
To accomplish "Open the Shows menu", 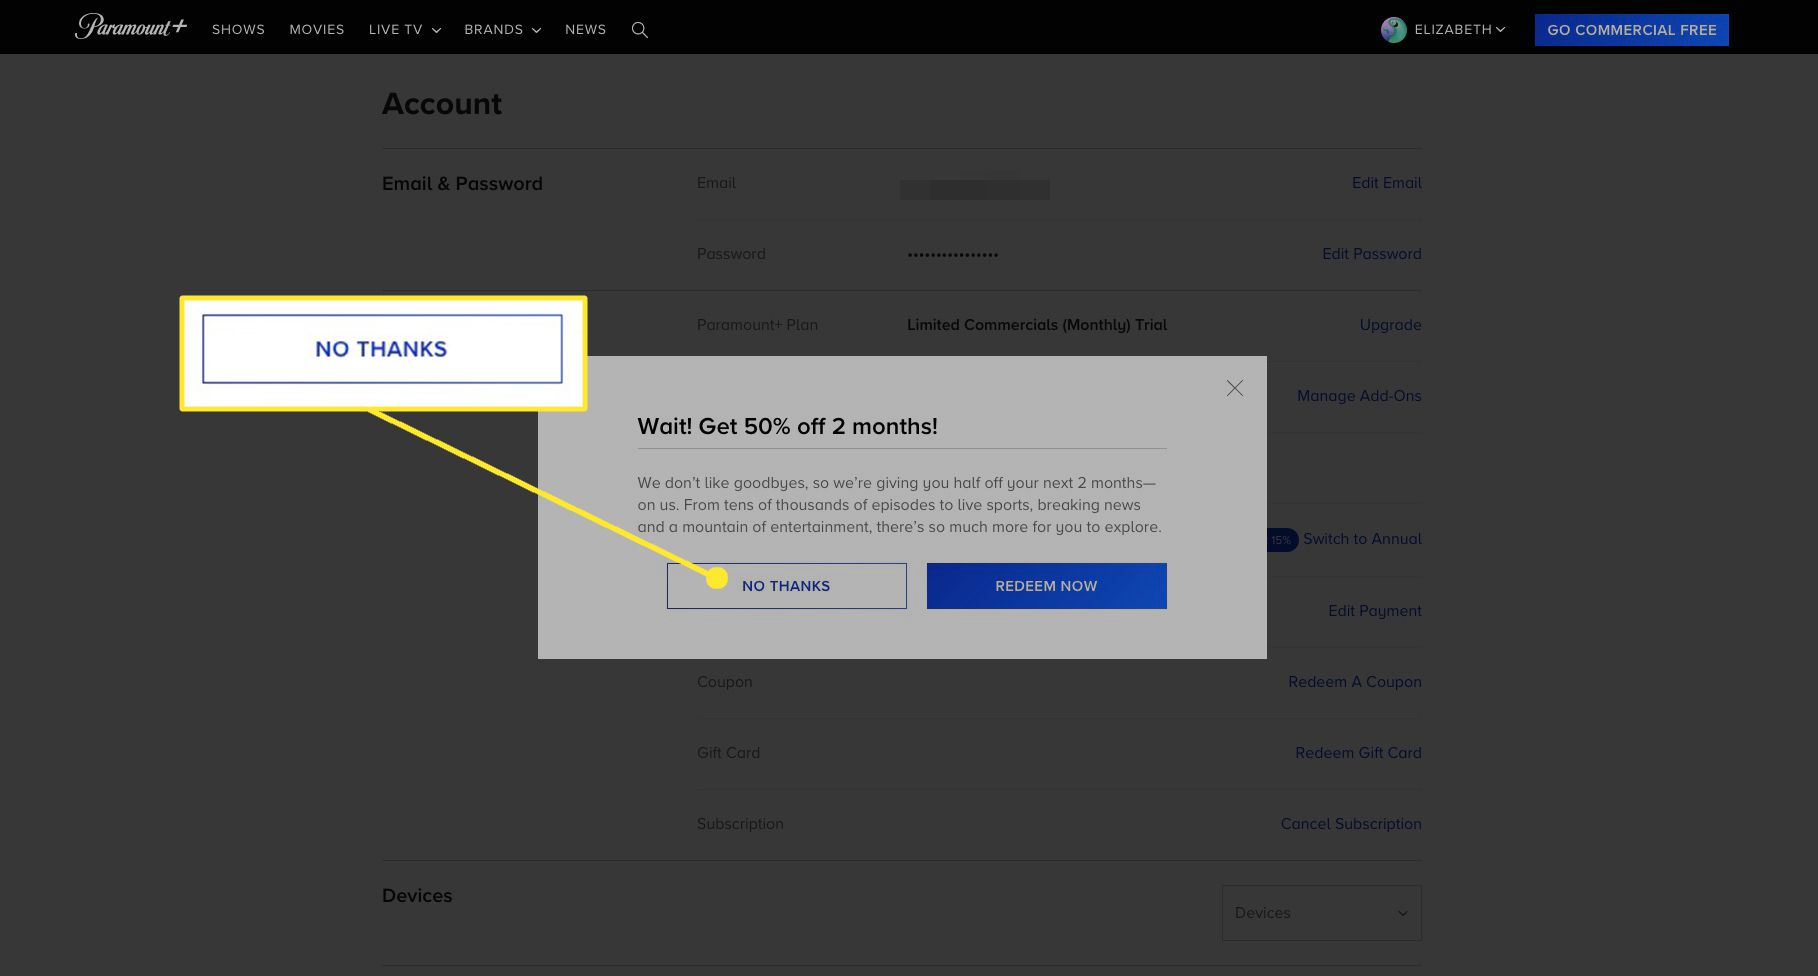I will pyautogui.click(x=238, y=30).
